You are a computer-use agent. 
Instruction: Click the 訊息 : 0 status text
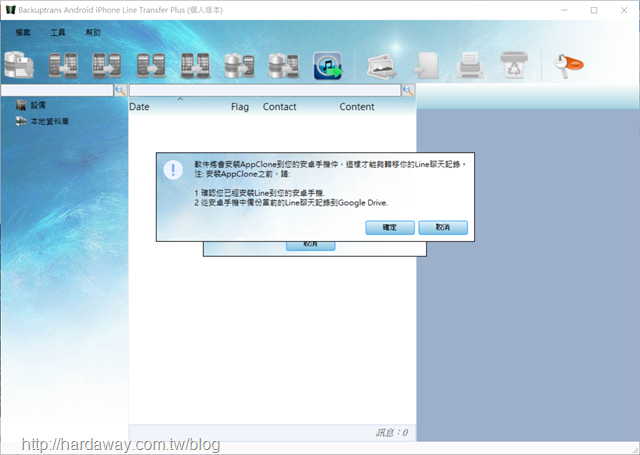point(392,433)
